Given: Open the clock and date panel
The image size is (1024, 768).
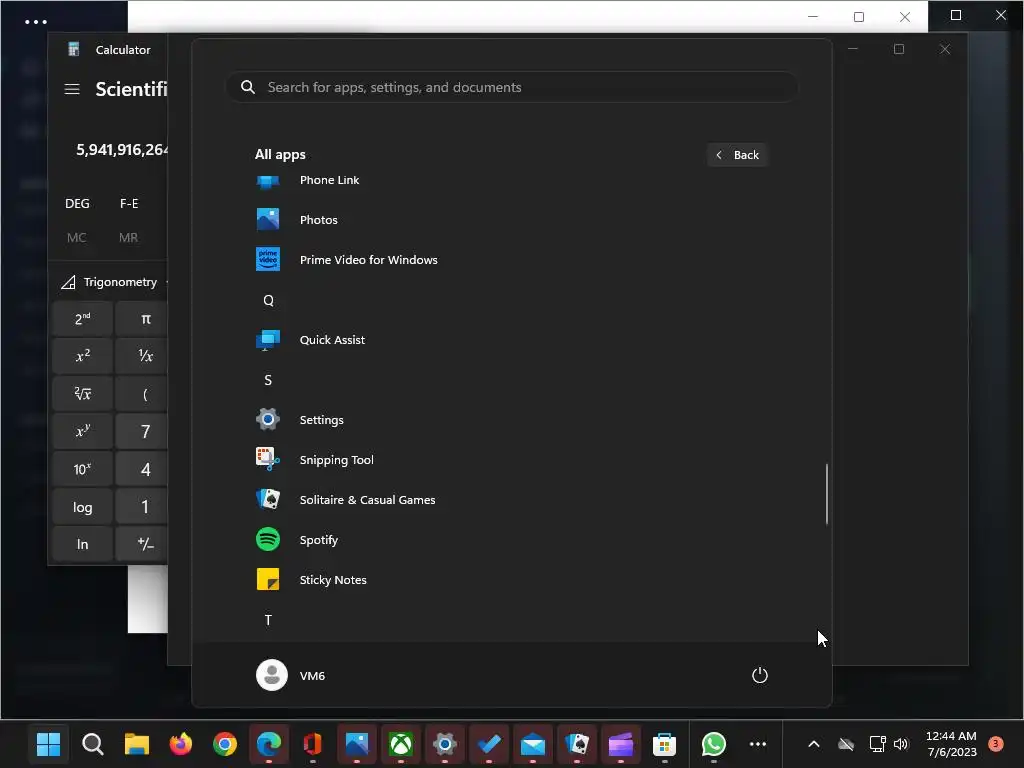Looking at the screenshot, I should pyautogui.click(x=952, y=744).
